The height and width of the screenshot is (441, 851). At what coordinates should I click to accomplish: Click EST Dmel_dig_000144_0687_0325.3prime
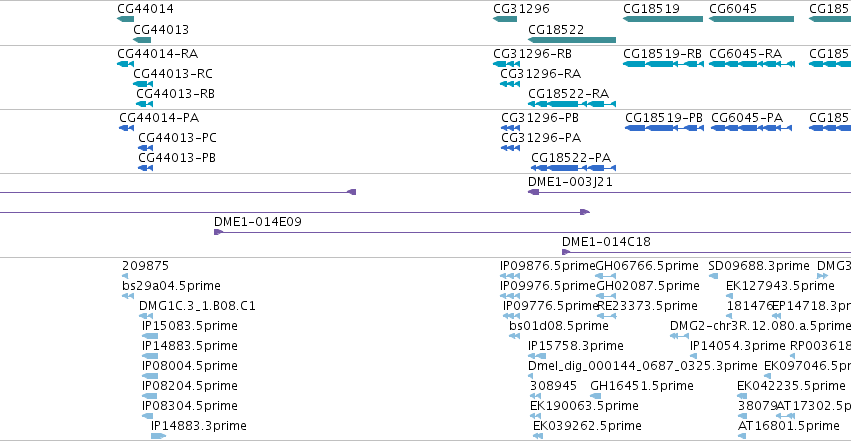[x=530, y=376]
